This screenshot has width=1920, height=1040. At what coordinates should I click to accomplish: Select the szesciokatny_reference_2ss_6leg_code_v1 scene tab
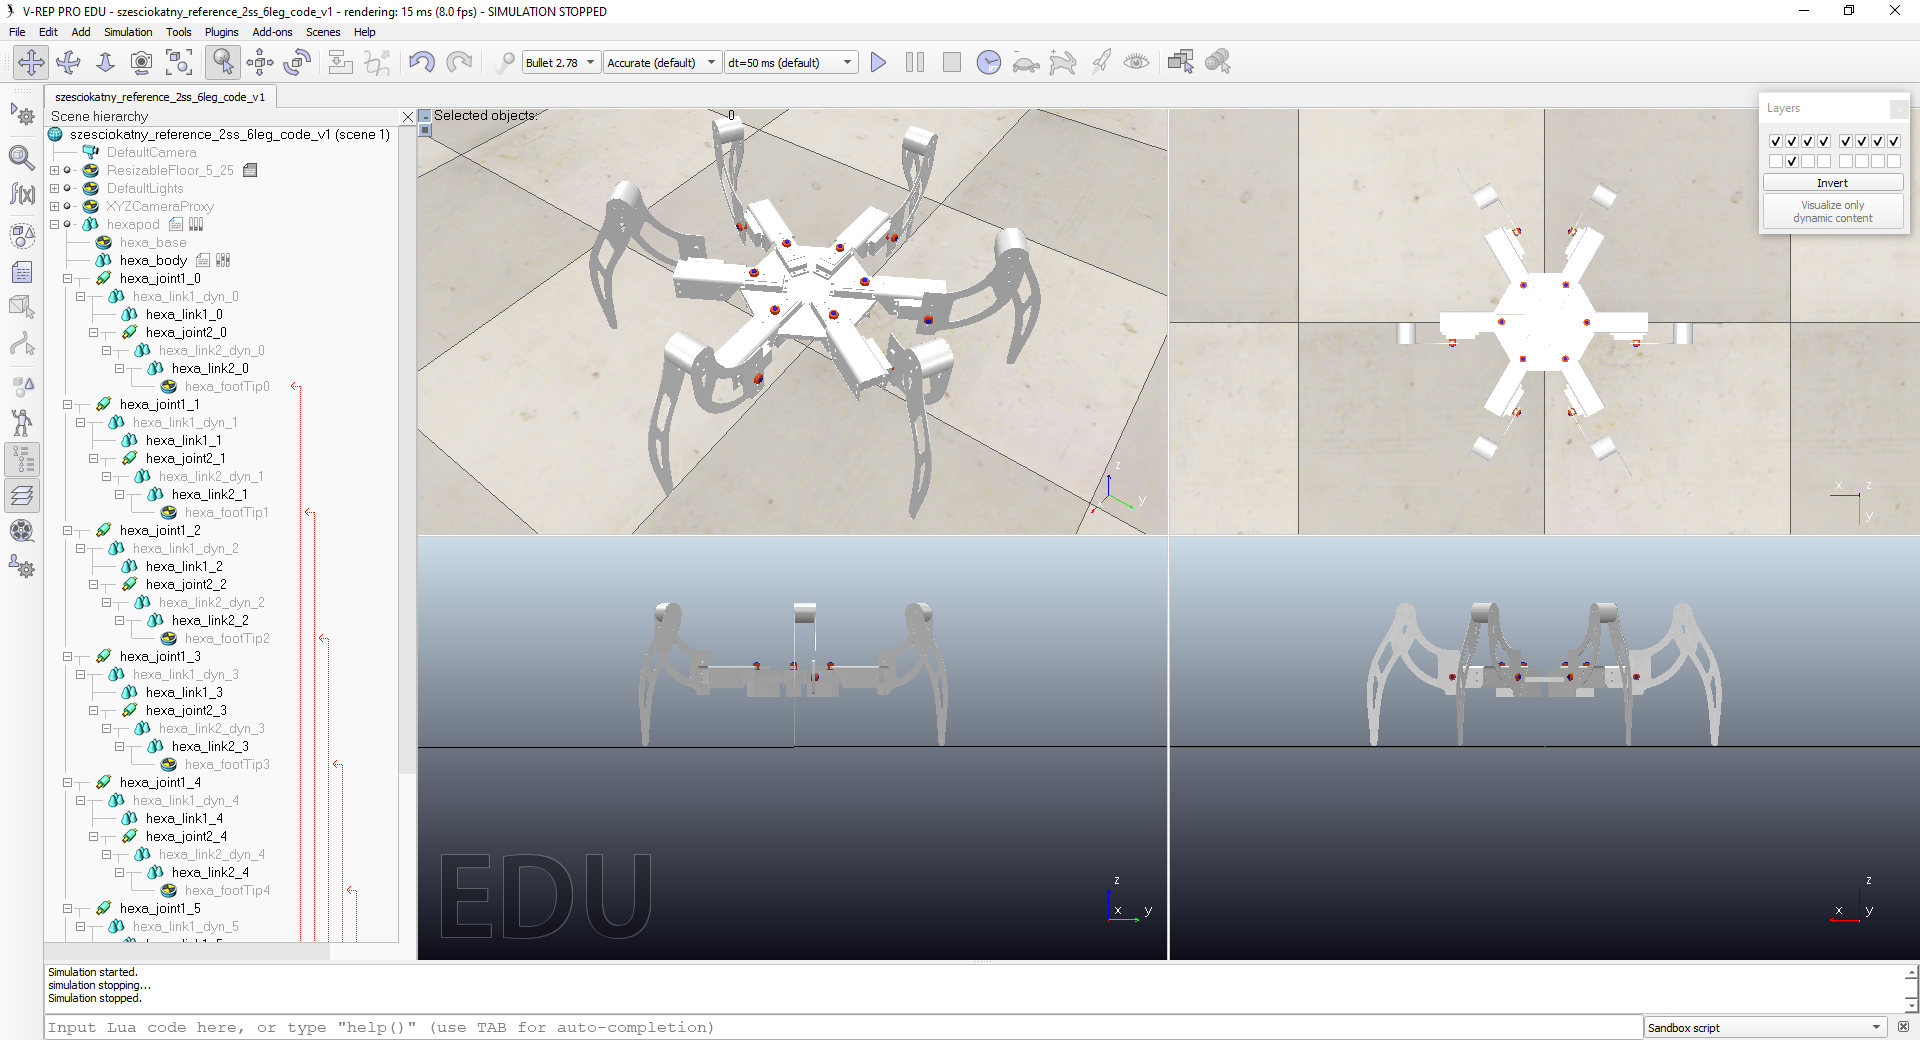pyautogui.click(x=160, y=97)
